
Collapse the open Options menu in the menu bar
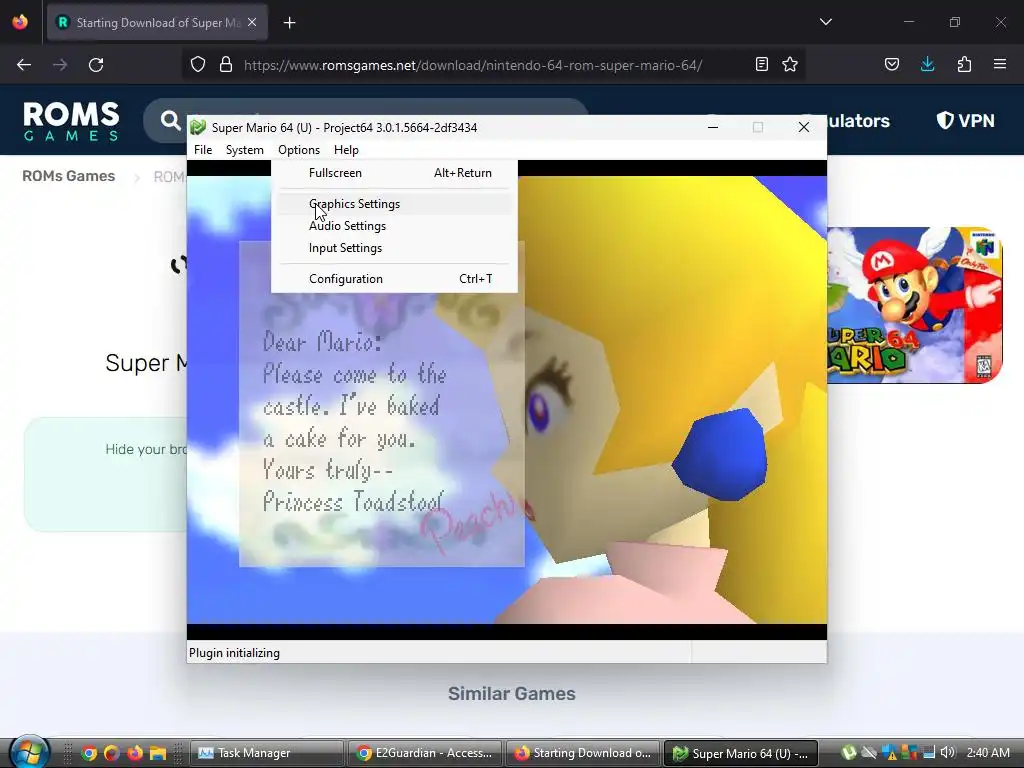pyautogui.click(x=298, y=150)
